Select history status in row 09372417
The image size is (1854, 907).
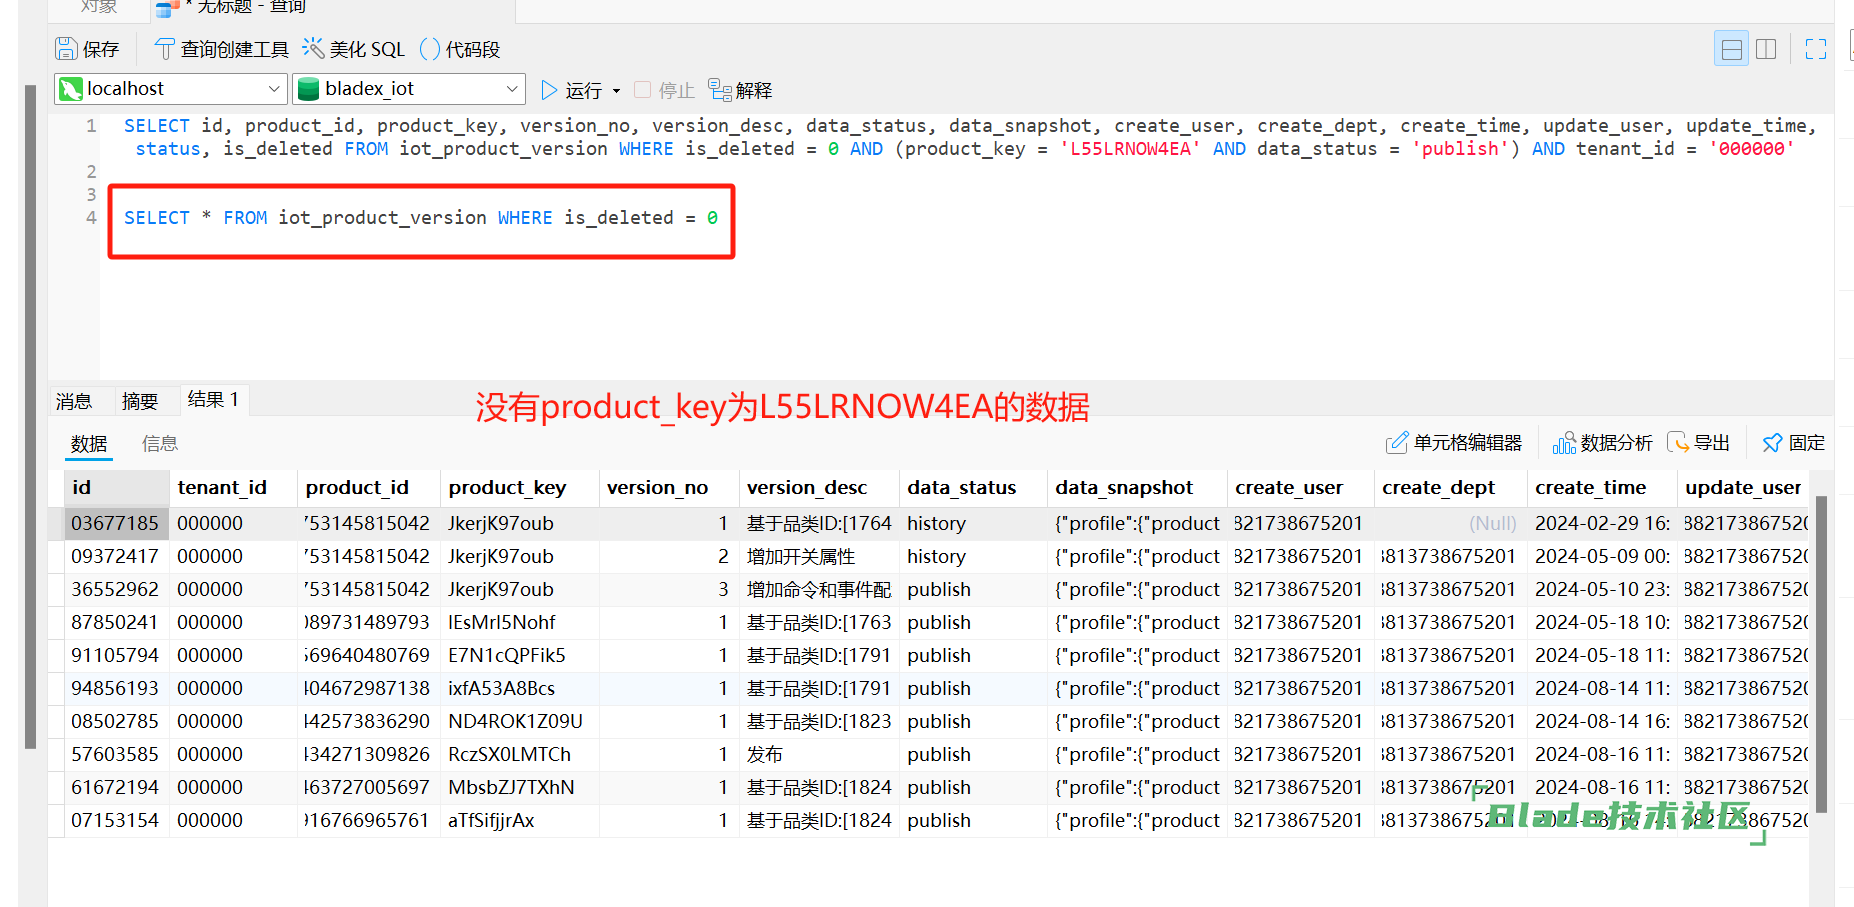click(x=973, y=556)
